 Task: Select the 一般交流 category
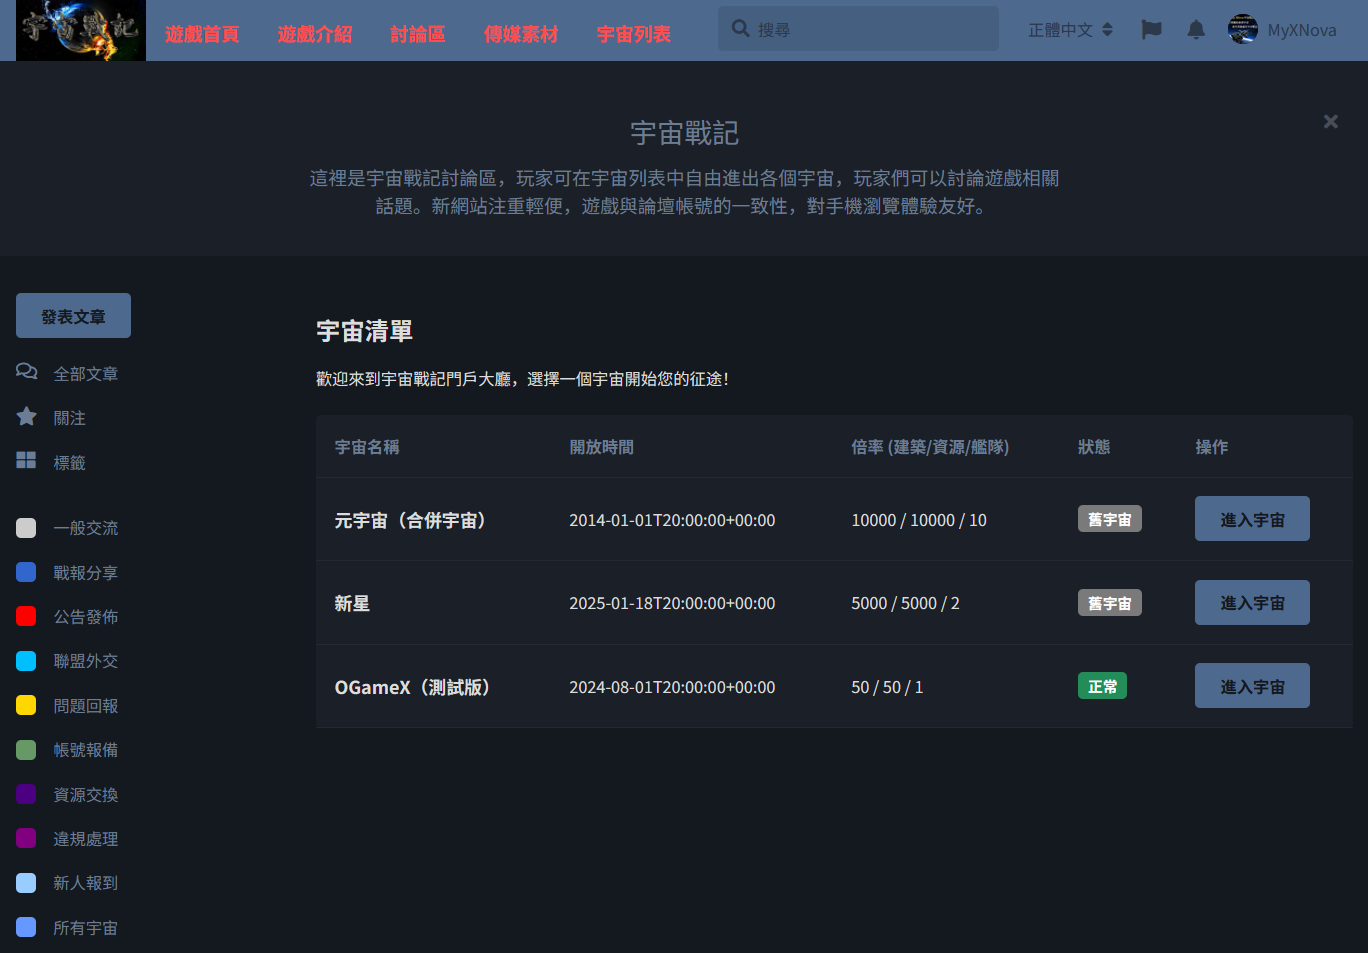point(86,527)
